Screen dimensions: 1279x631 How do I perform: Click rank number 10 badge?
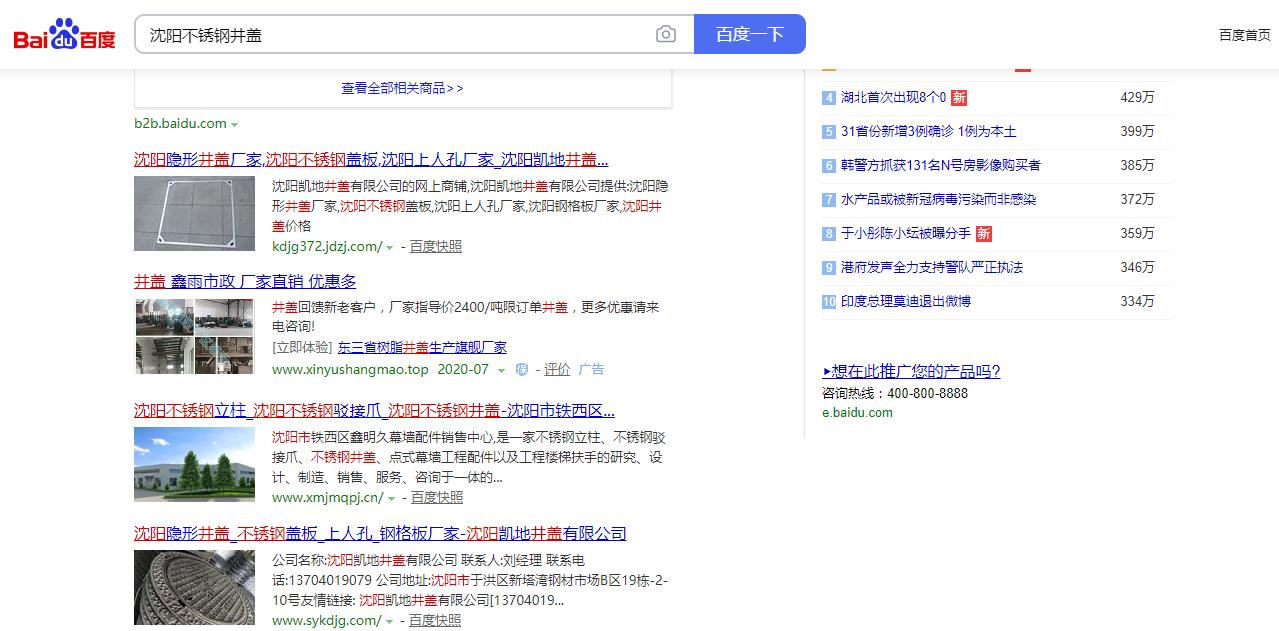click(828, 302)
